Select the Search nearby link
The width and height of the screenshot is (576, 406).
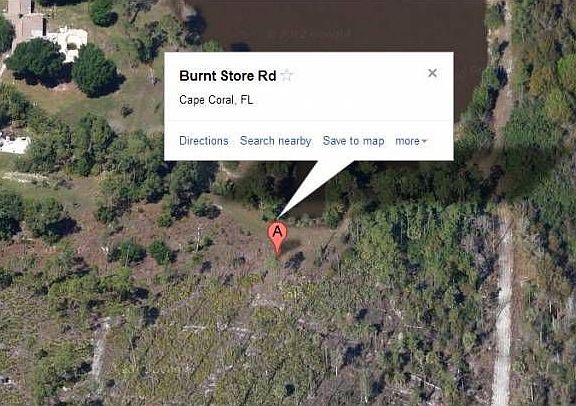click(x=276, y=141)
